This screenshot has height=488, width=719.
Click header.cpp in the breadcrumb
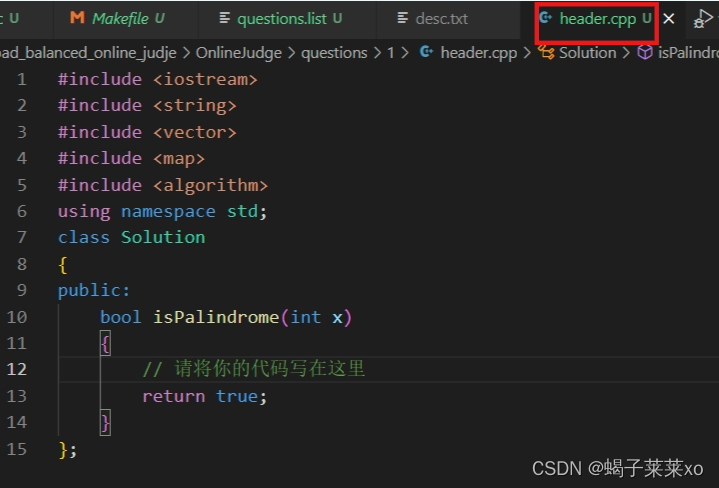tap(478, 53)
